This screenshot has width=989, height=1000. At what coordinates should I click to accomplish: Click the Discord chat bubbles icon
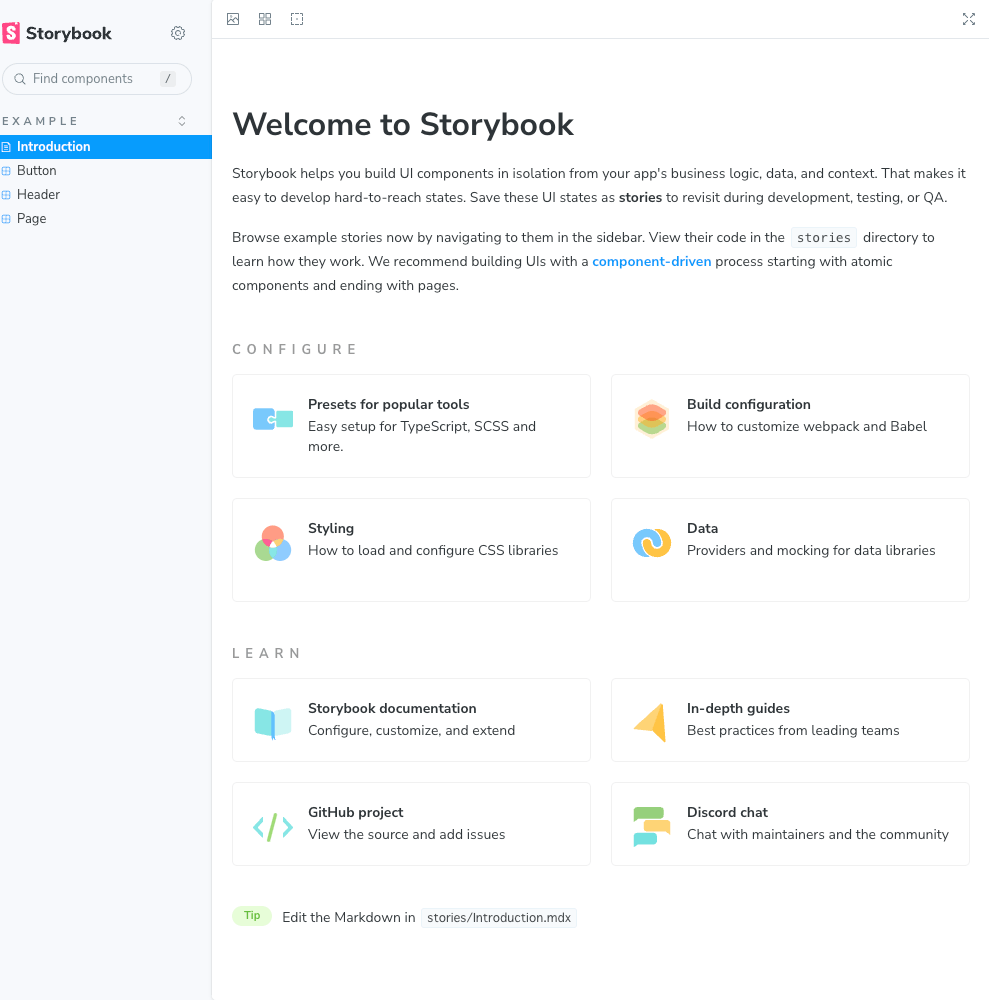652,827
